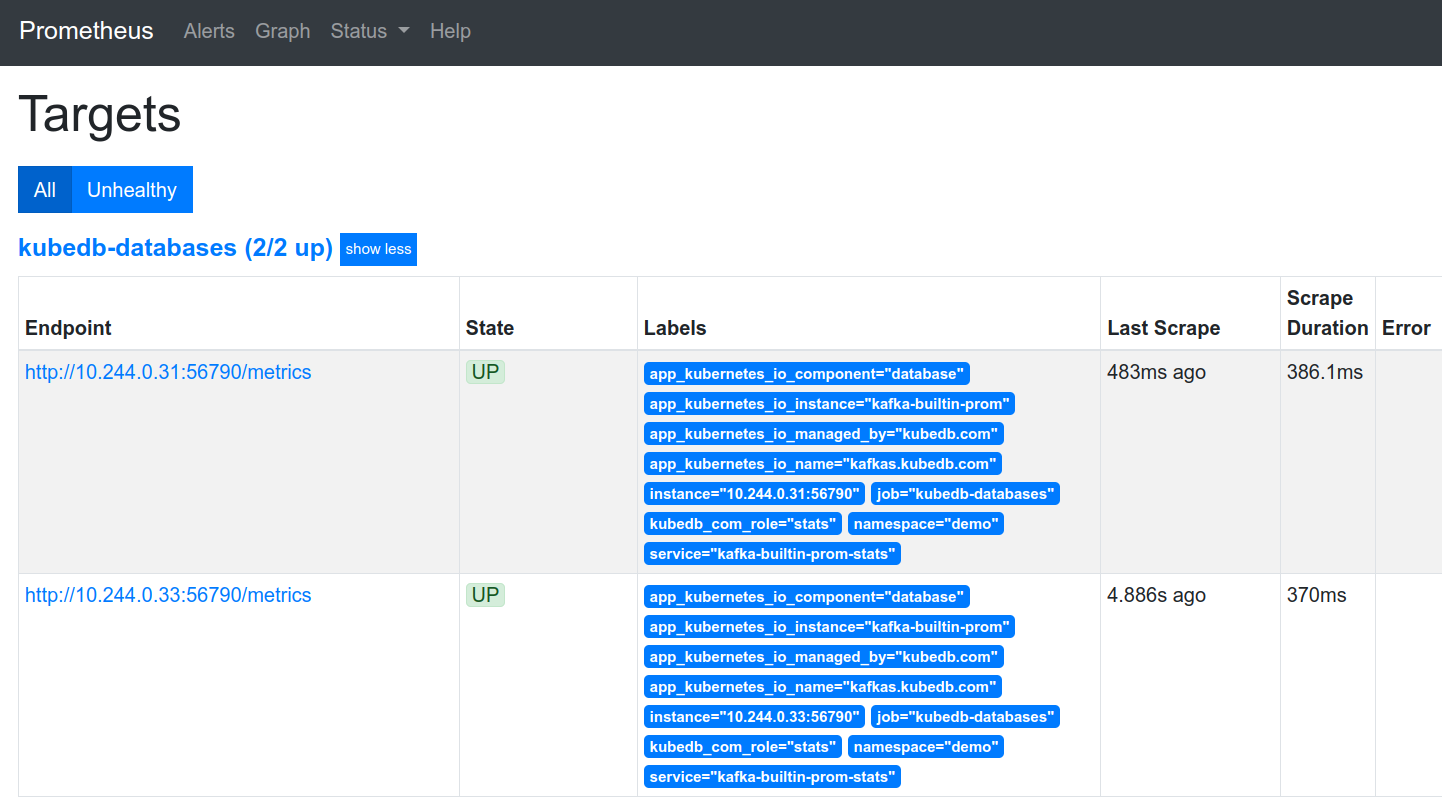Go to the Graph page
The width and height of the screenshot is (1442, 799).
coord(282,31)
